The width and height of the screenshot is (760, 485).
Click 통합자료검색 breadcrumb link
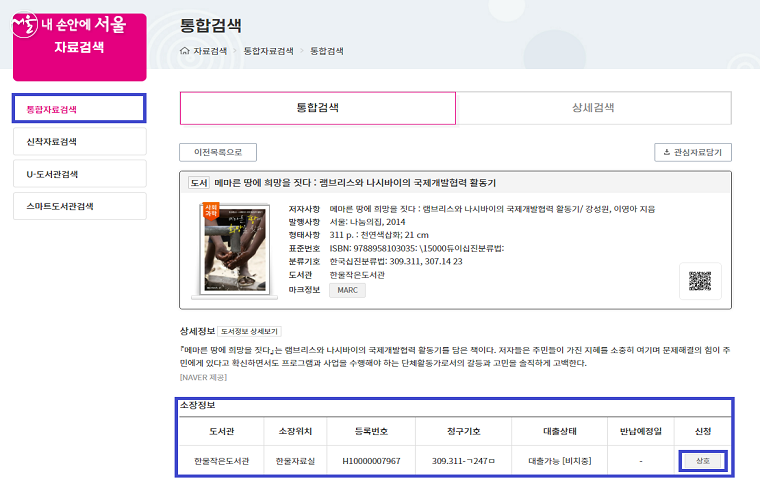tap(269, 51)
